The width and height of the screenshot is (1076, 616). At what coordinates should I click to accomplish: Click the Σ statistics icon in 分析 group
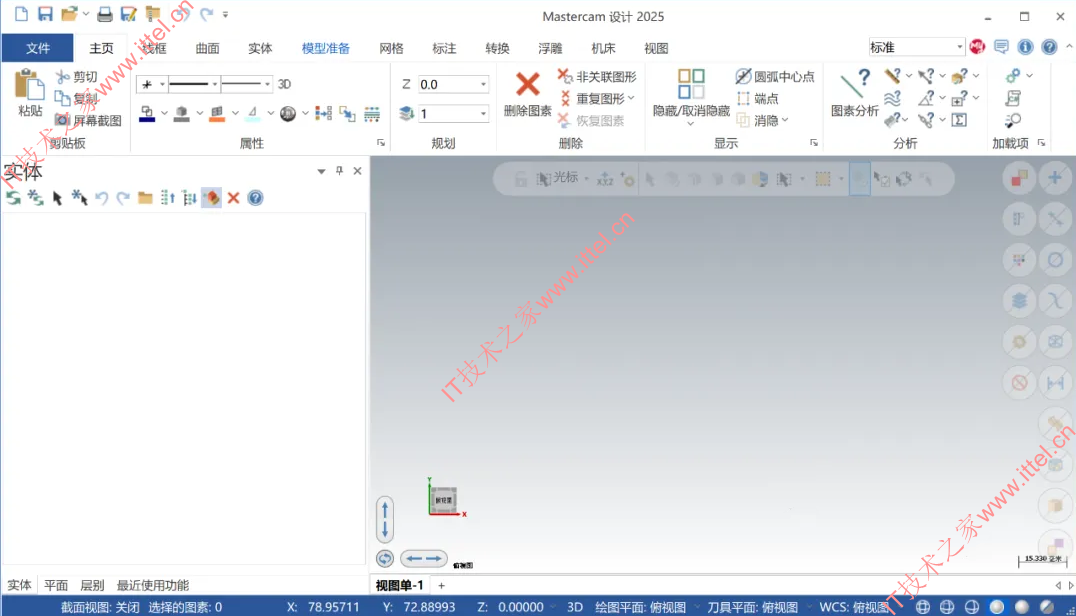(x=959, y=120)
